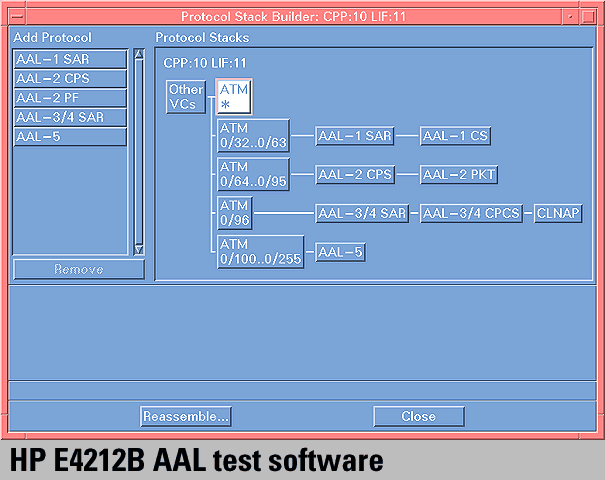This screenshot has height=480, width=605.
Task: Click the Add Protocol scrollbar down arrow
Action: [x=139, y=249]
